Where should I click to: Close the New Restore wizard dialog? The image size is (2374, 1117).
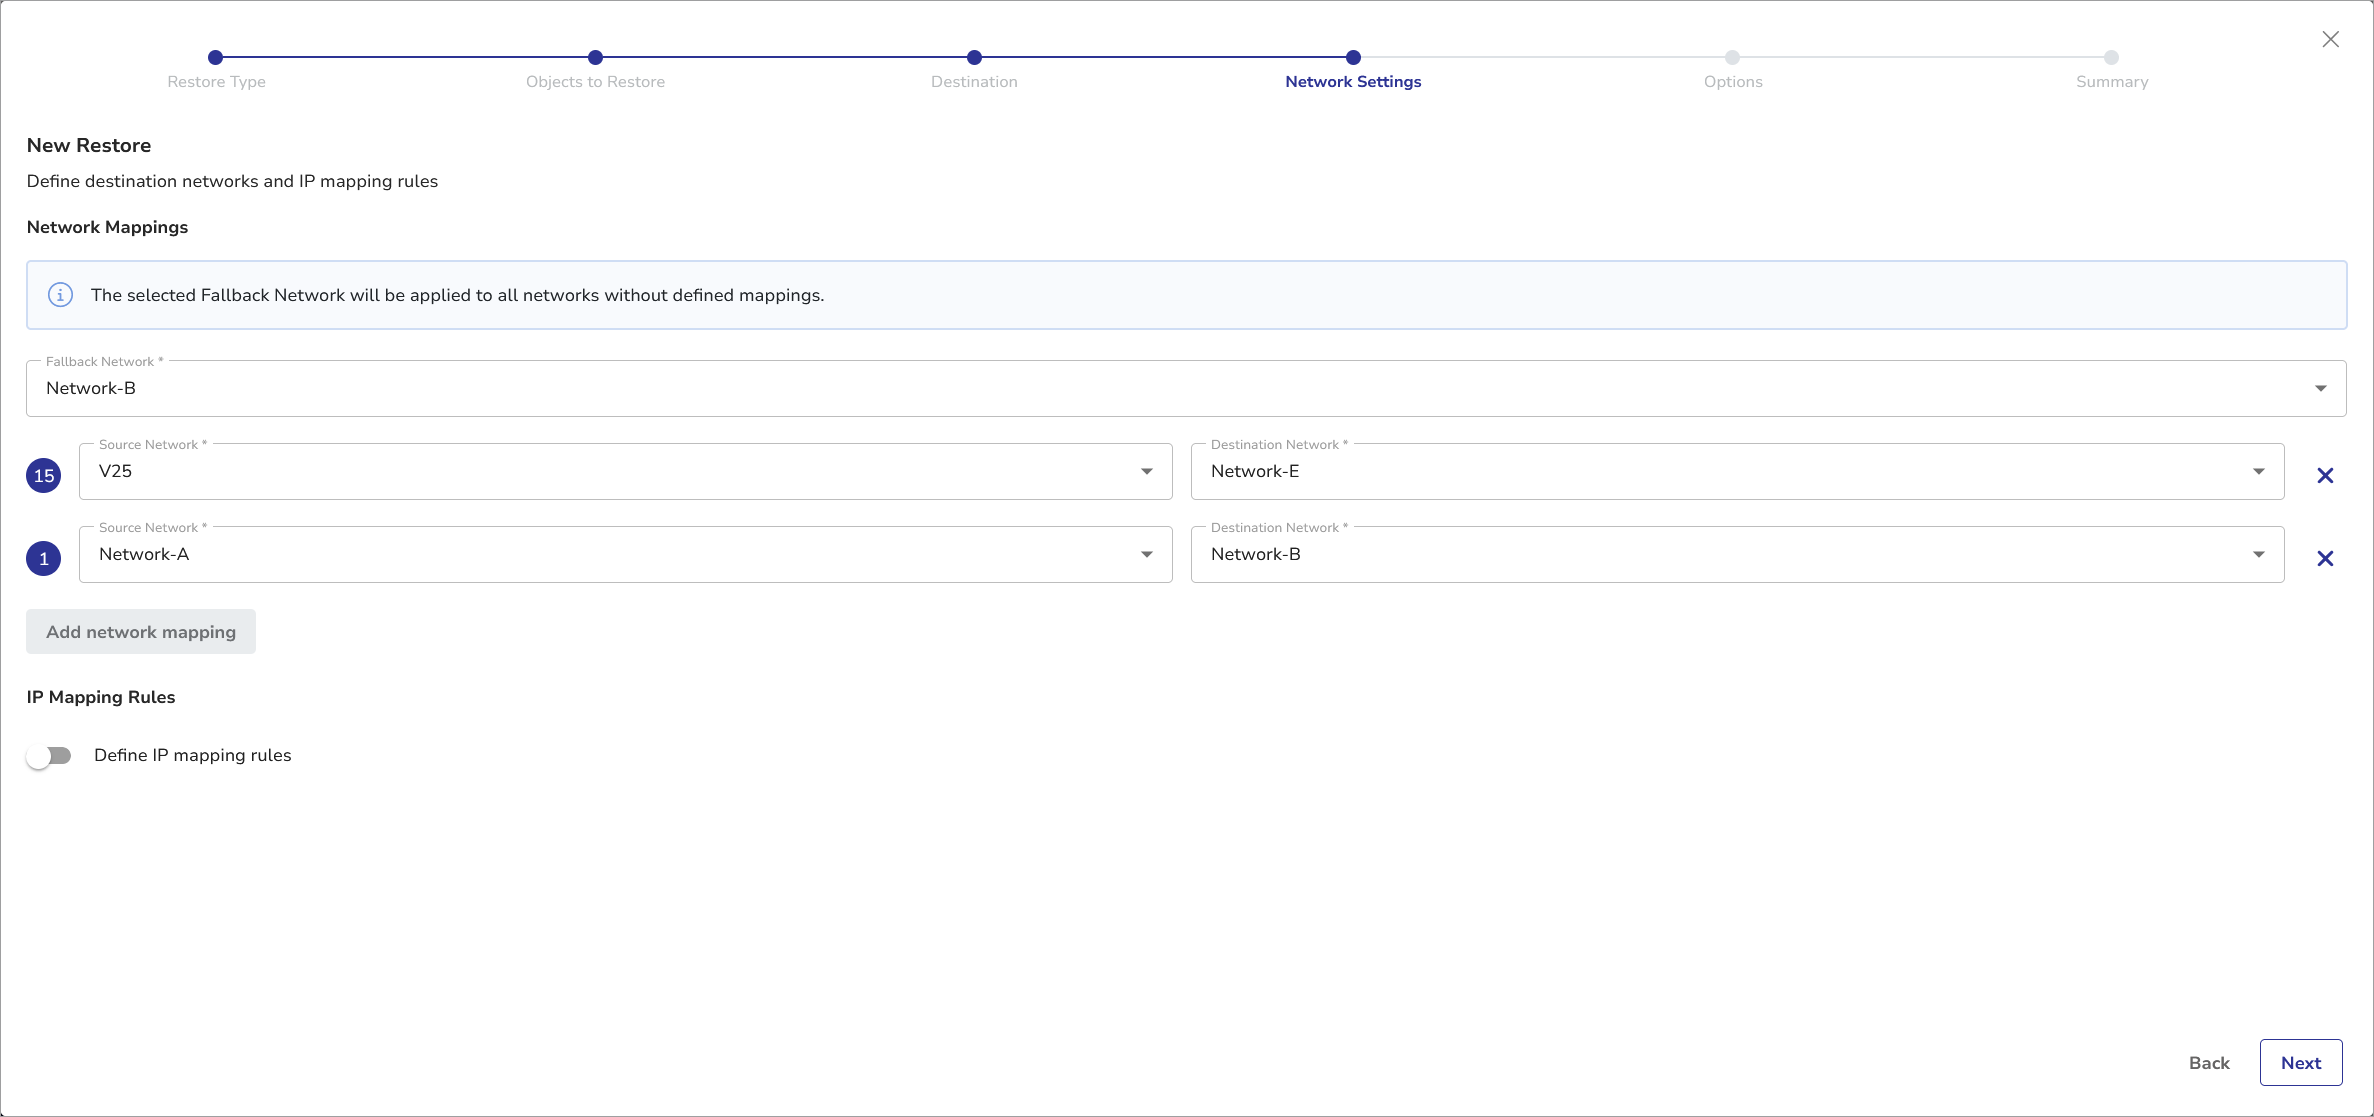2330,39
